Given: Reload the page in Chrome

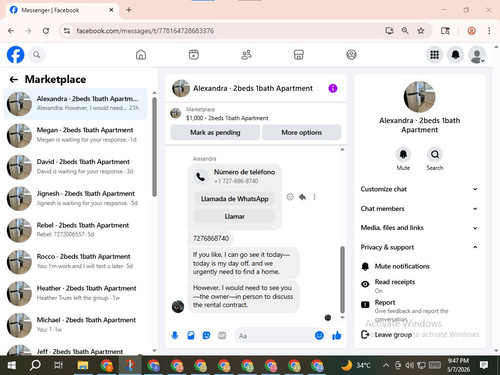Looking at the screenshot, I should (46, 31).
